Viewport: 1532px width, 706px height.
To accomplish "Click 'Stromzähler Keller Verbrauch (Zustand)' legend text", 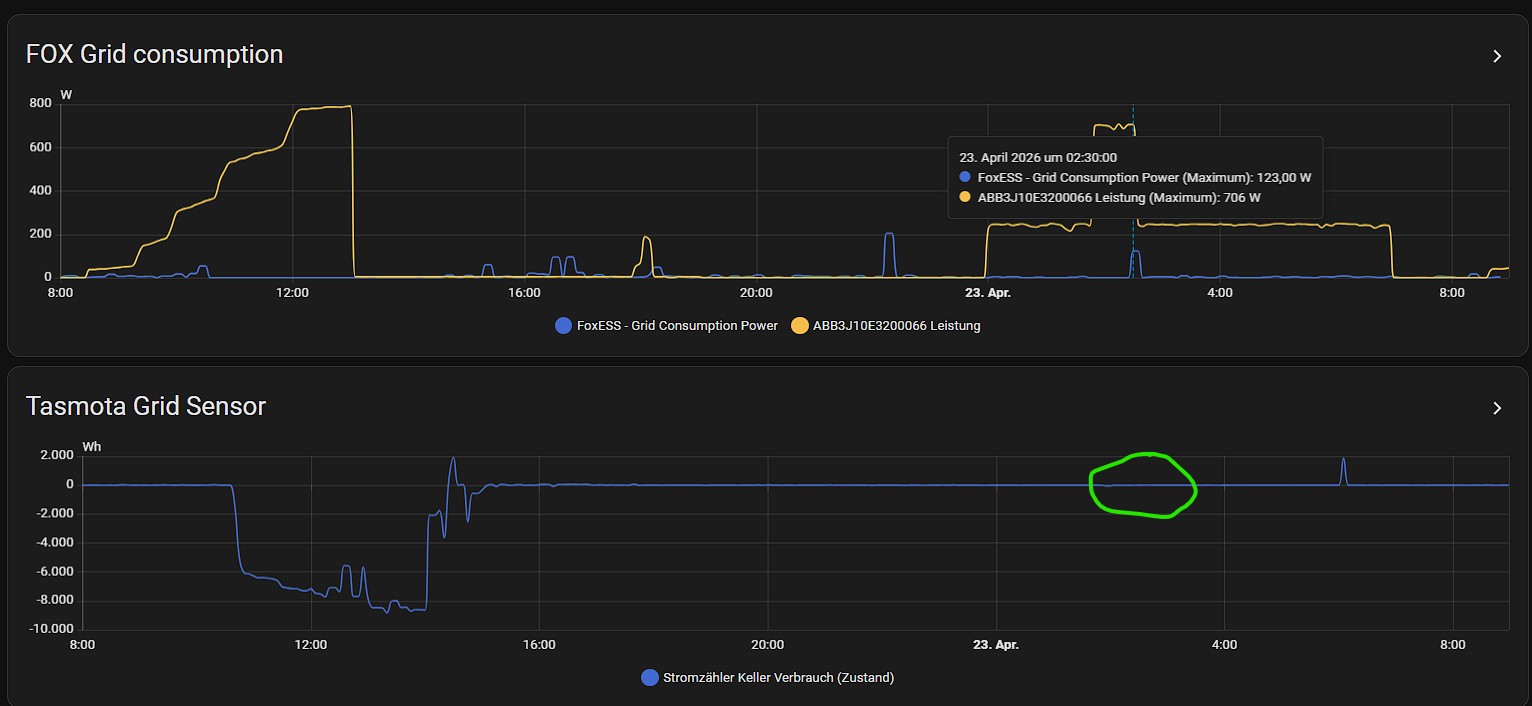I will (778, 677).
